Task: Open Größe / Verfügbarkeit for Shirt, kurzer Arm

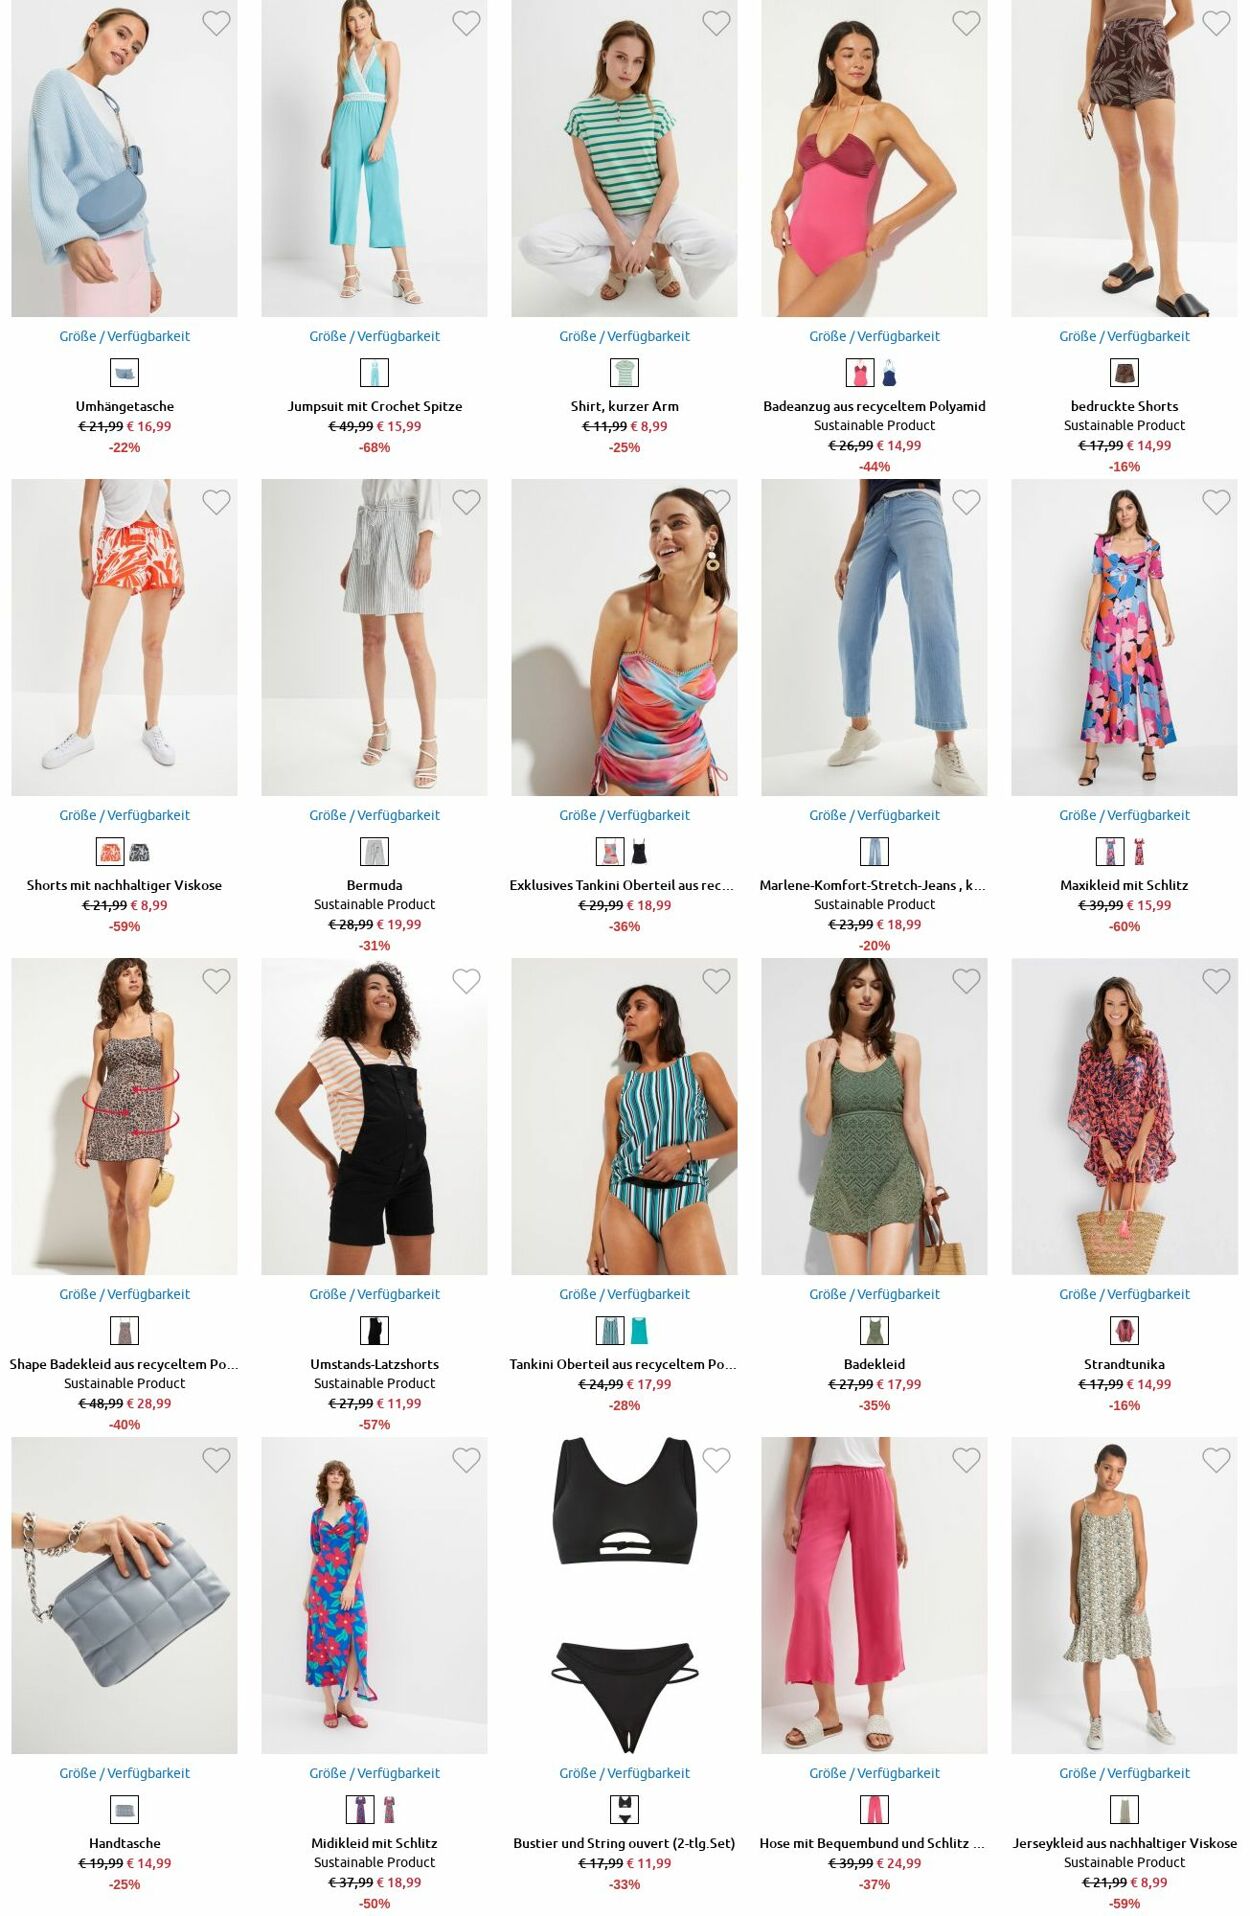Action: click(624, 336)
